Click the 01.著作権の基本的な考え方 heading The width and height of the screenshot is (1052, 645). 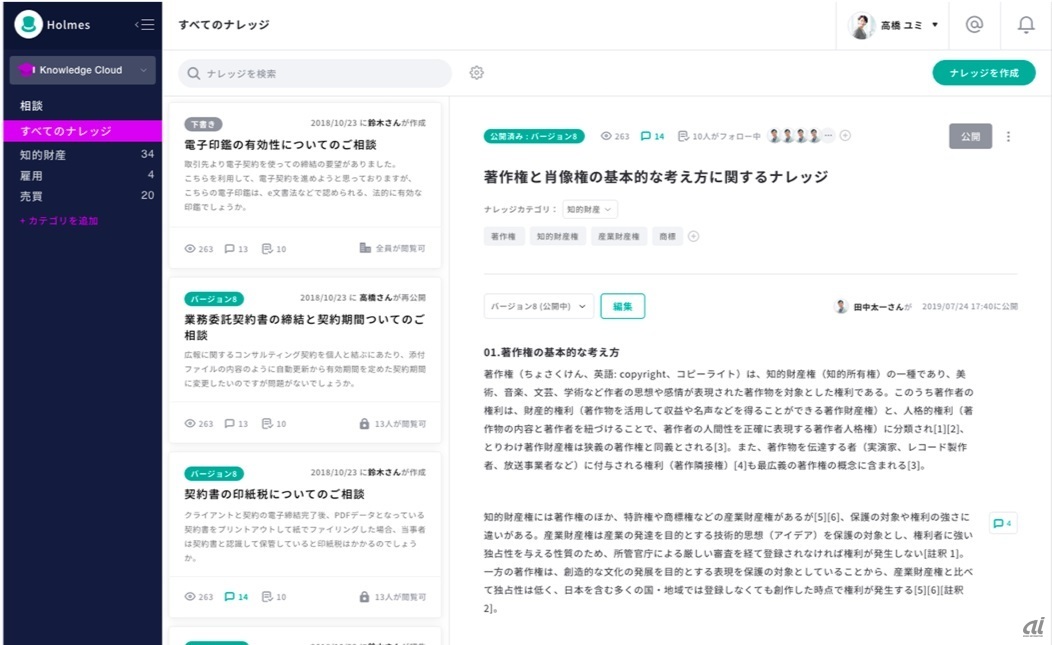(x=551, y=352)
